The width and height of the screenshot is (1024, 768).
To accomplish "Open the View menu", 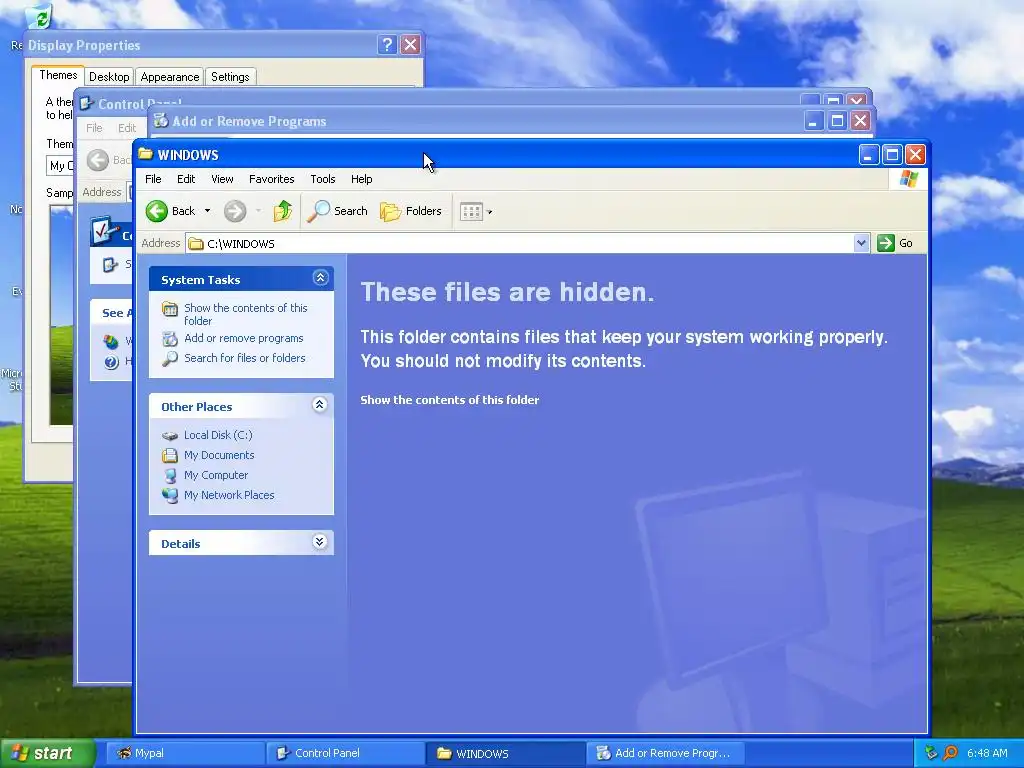I will [x=222, y=179].
